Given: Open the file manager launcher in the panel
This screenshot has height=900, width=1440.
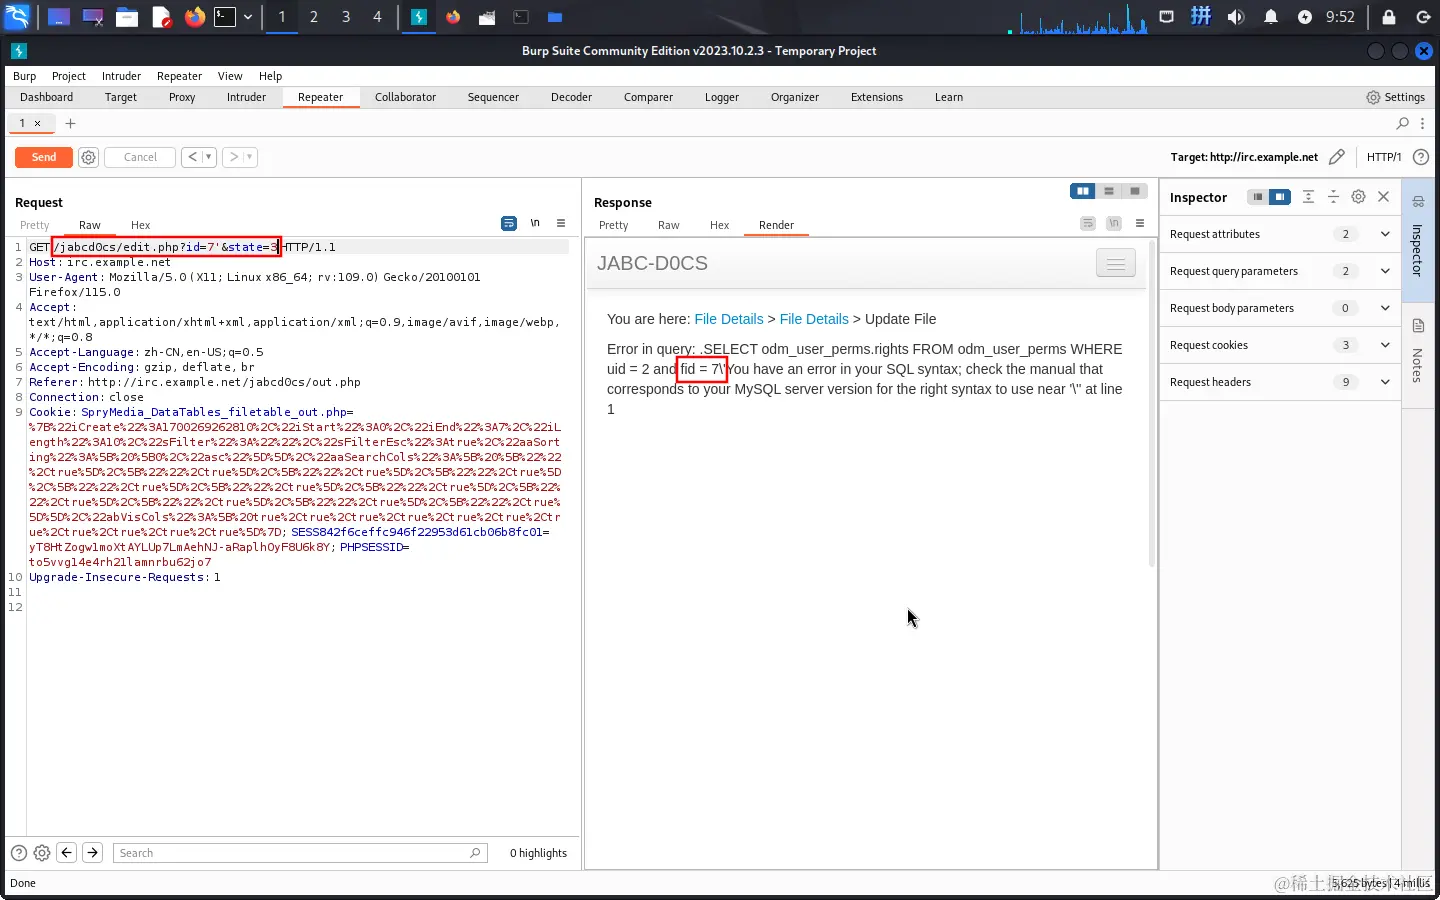Looking at the screenshot, I should 127,17.
